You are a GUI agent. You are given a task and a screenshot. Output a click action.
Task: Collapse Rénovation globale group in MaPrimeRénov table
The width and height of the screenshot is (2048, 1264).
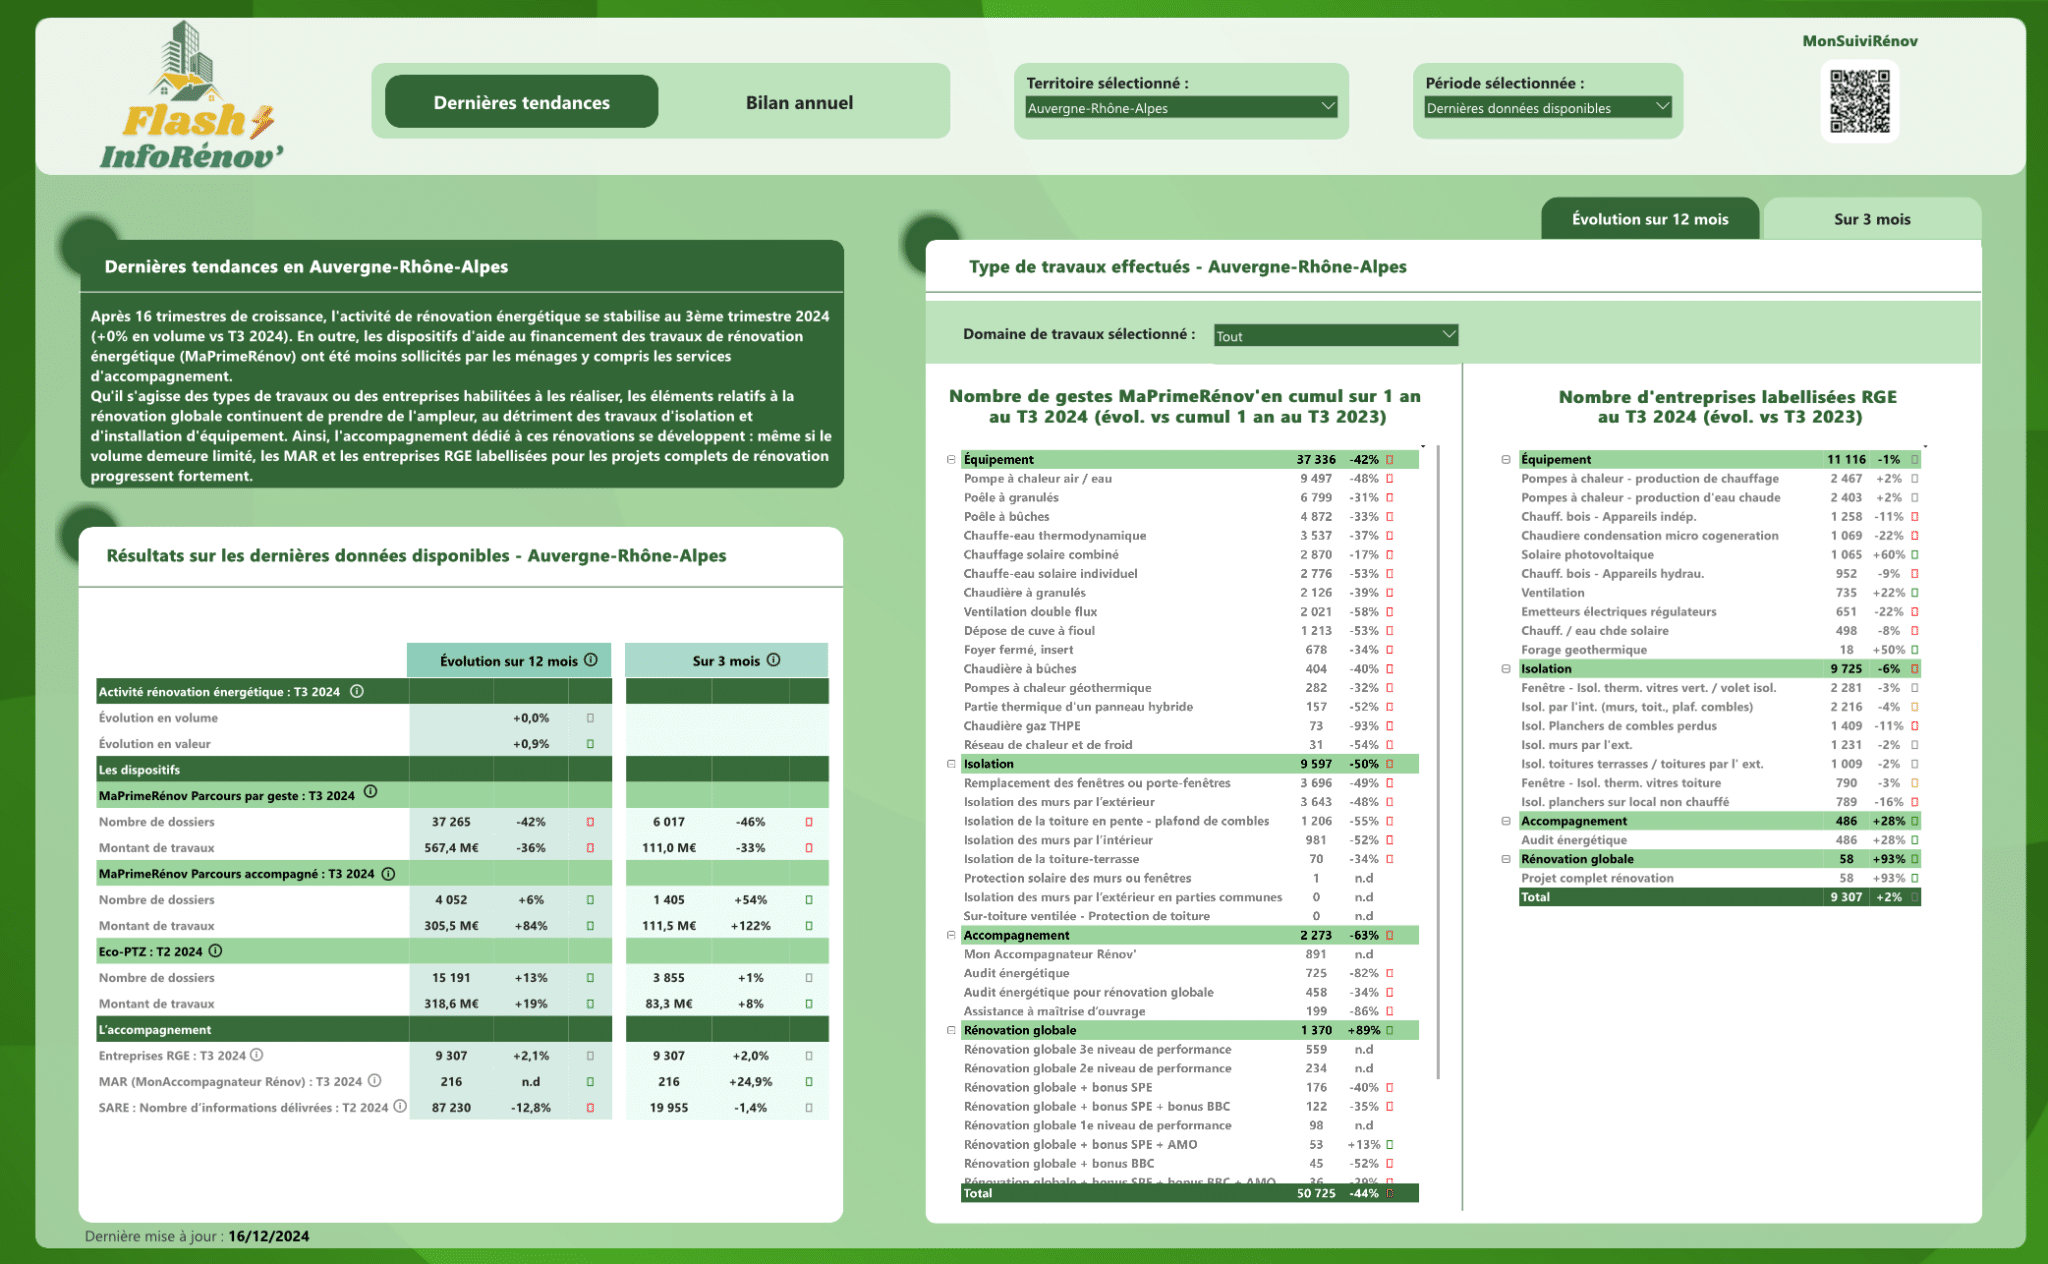pyautogui.click(x=951, y=1030)
